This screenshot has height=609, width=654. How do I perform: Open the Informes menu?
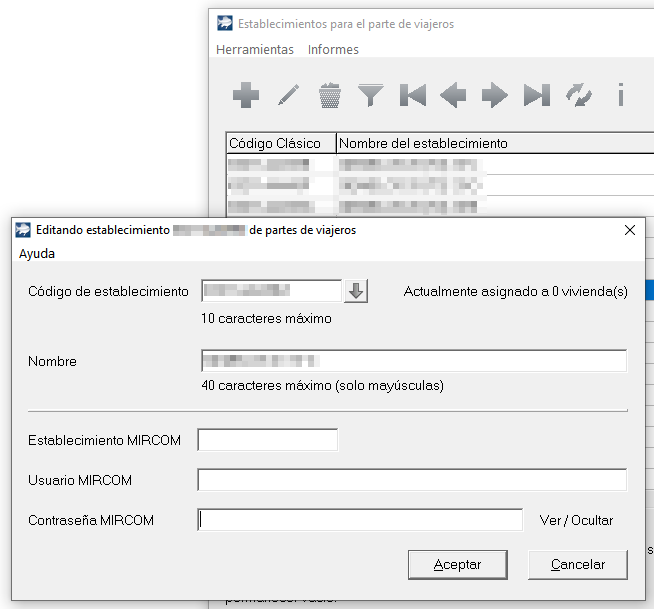[333, 49]
